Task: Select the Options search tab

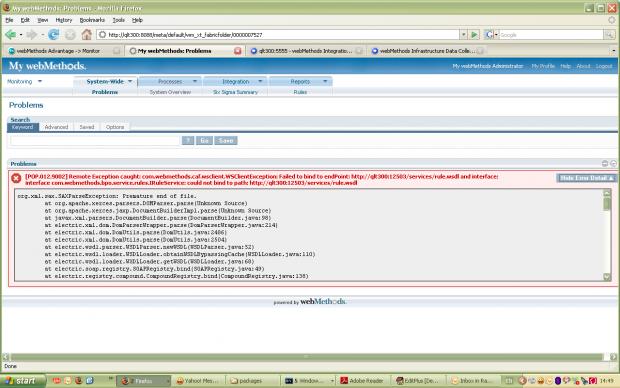Action: click(115, 127)
